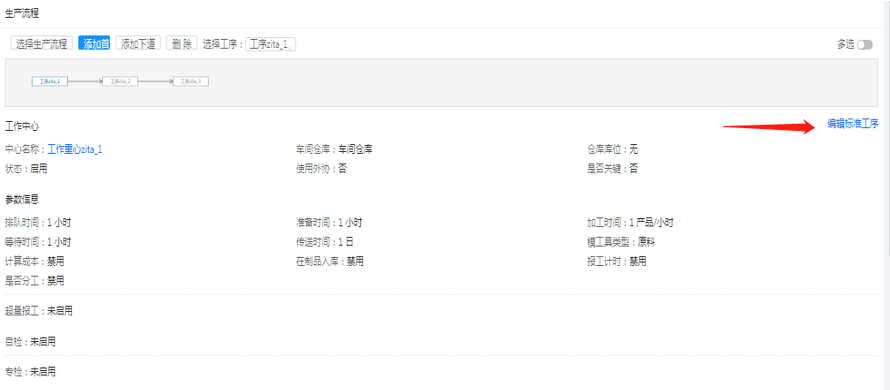Click the 选择生产流程 button
This screenshot has height=390, width=890.
click(41, 44)
